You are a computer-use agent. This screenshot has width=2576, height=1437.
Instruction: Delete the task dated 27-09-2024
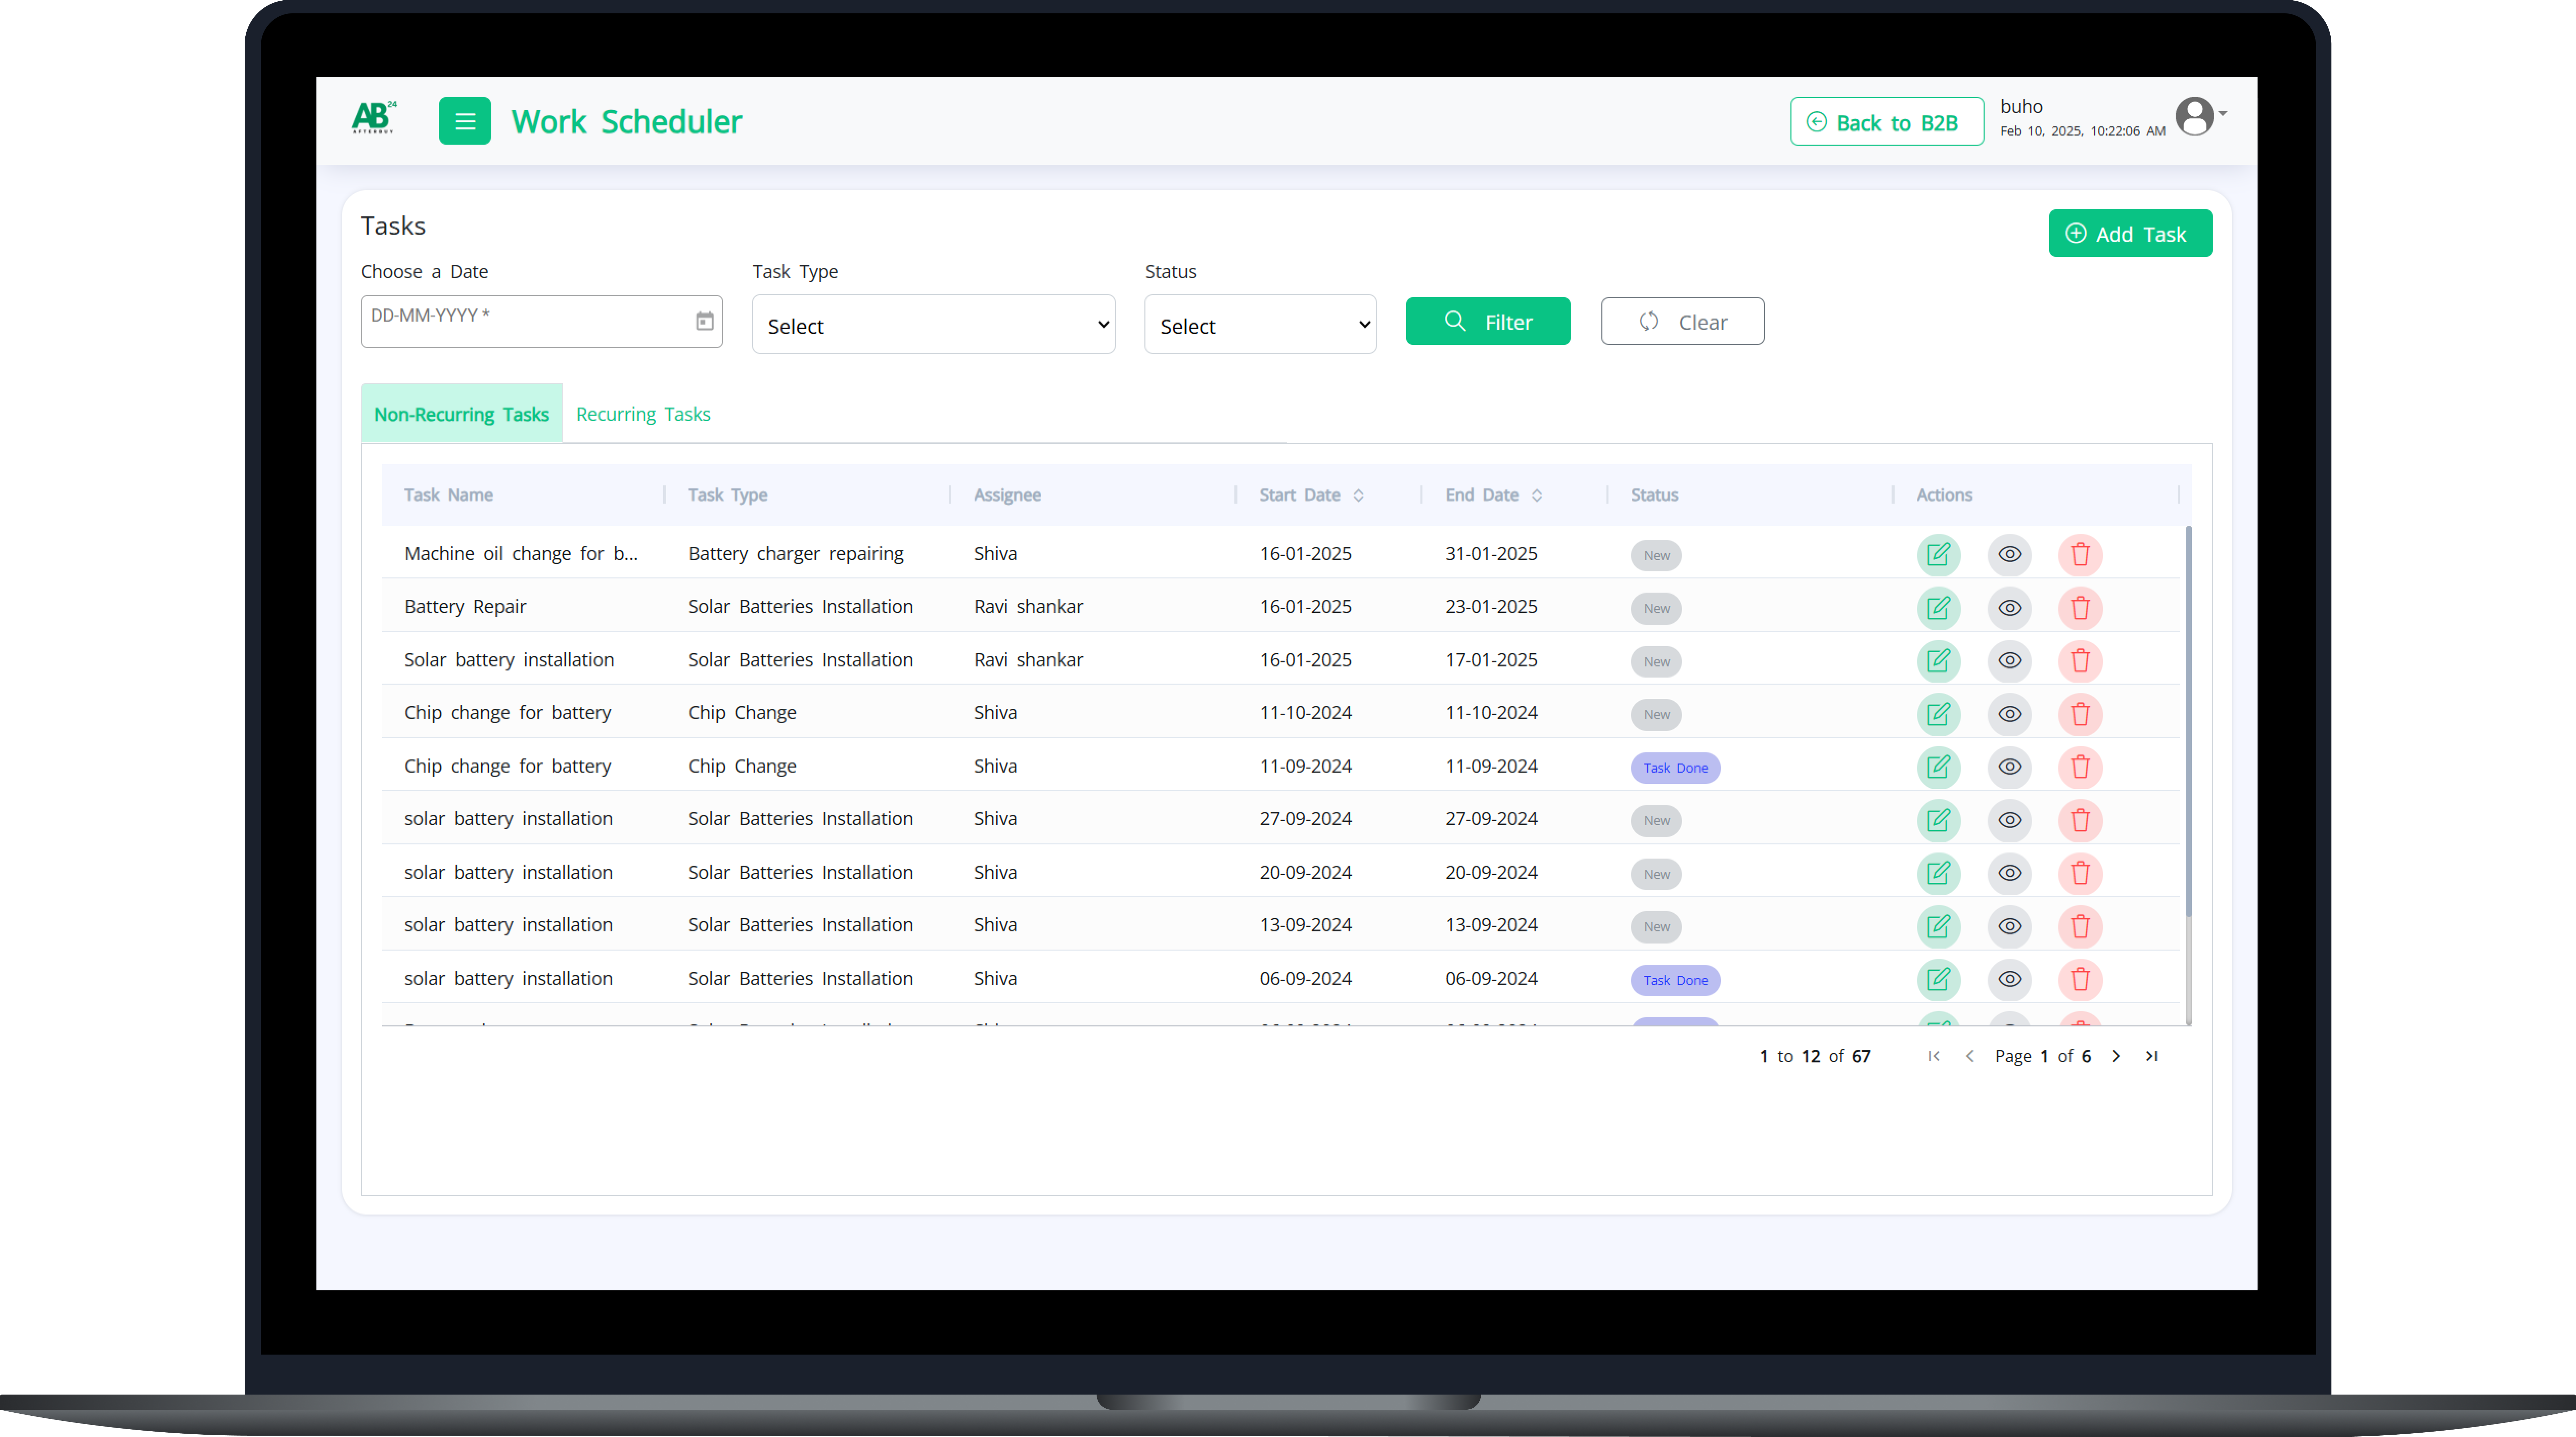point(2080,820)
